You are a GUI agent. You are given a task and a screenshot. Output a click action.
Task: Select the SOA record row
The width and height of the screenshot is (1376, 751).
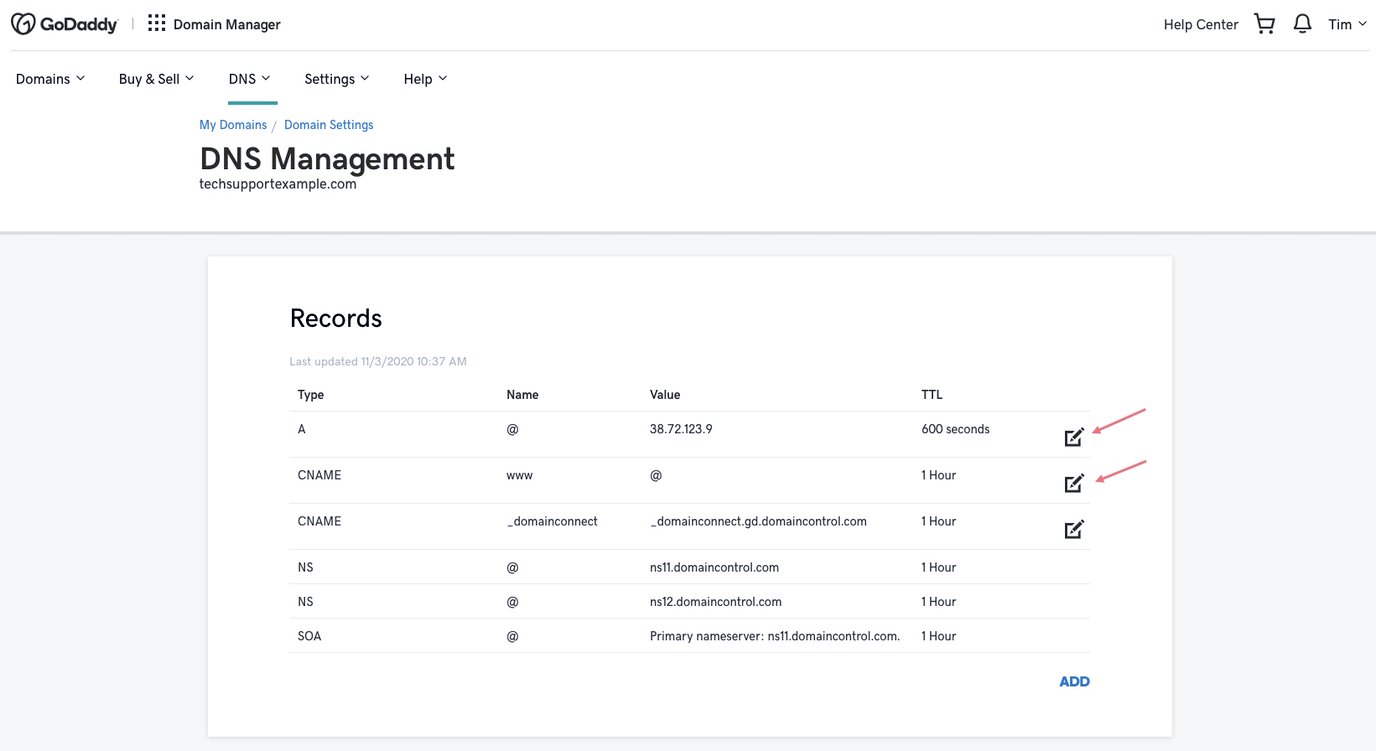688,636
